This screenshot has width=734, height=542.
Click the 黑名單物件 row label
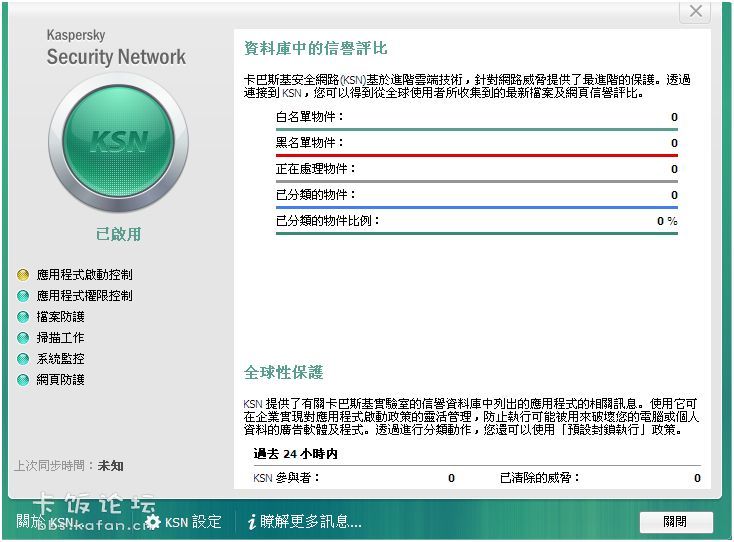point(310,143)
